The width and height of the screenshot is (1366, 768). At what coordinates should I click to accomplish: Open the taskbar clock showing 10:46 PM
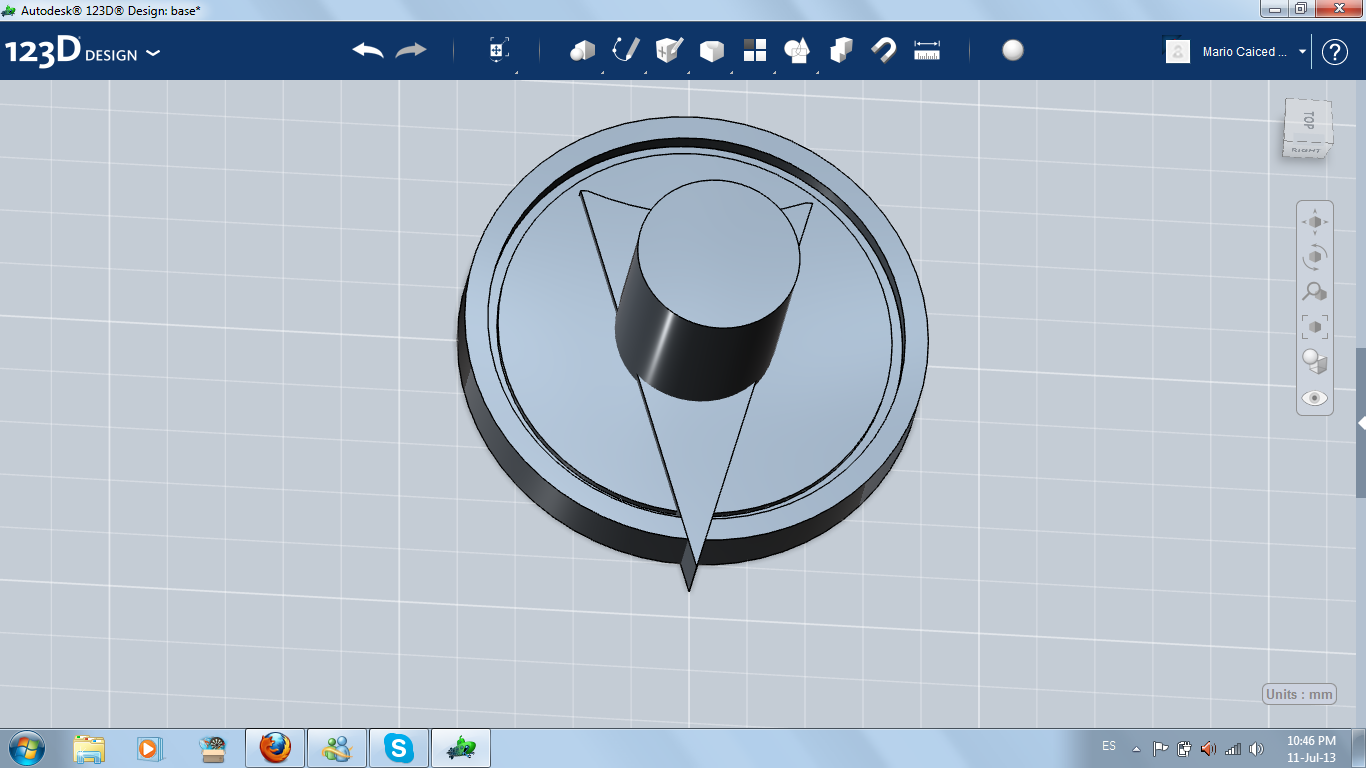point(1311,748)
